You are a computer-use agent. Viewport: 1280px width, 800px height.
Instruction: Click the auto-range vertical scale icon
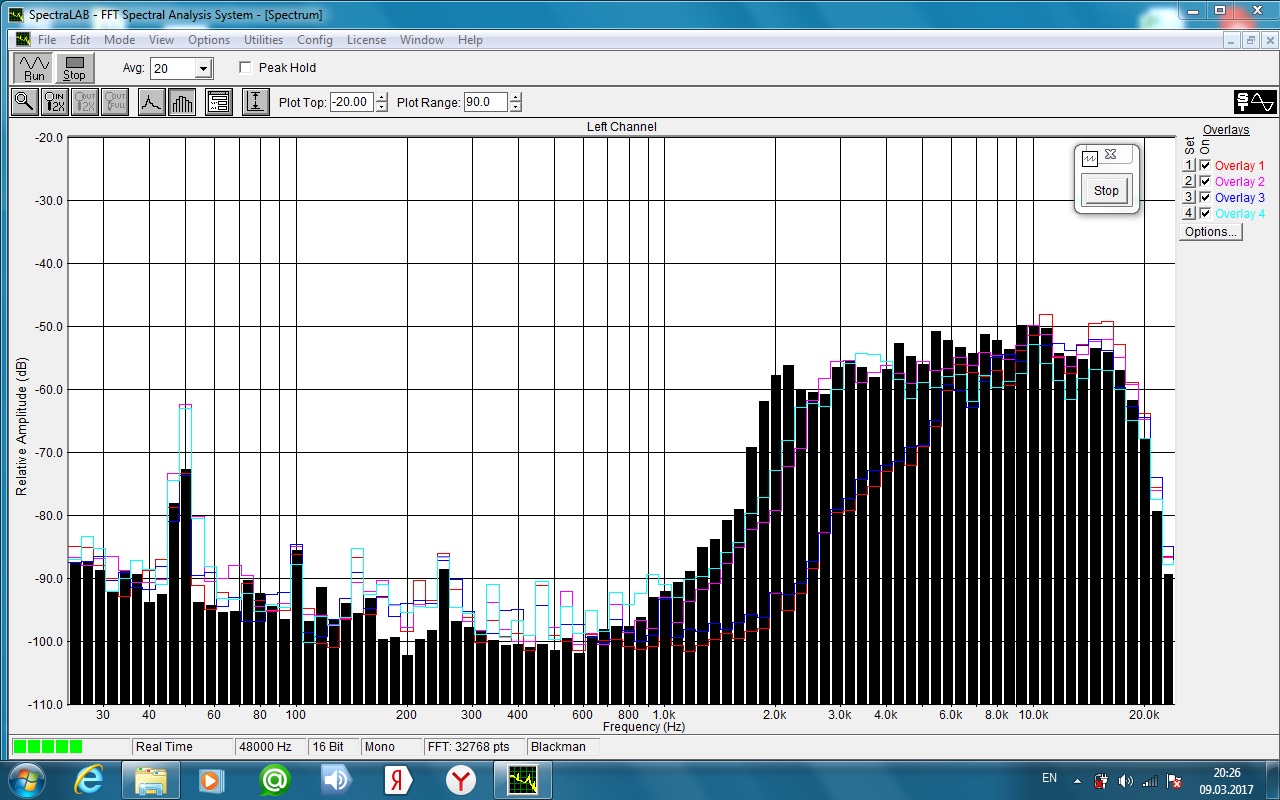tap(255, 101)
